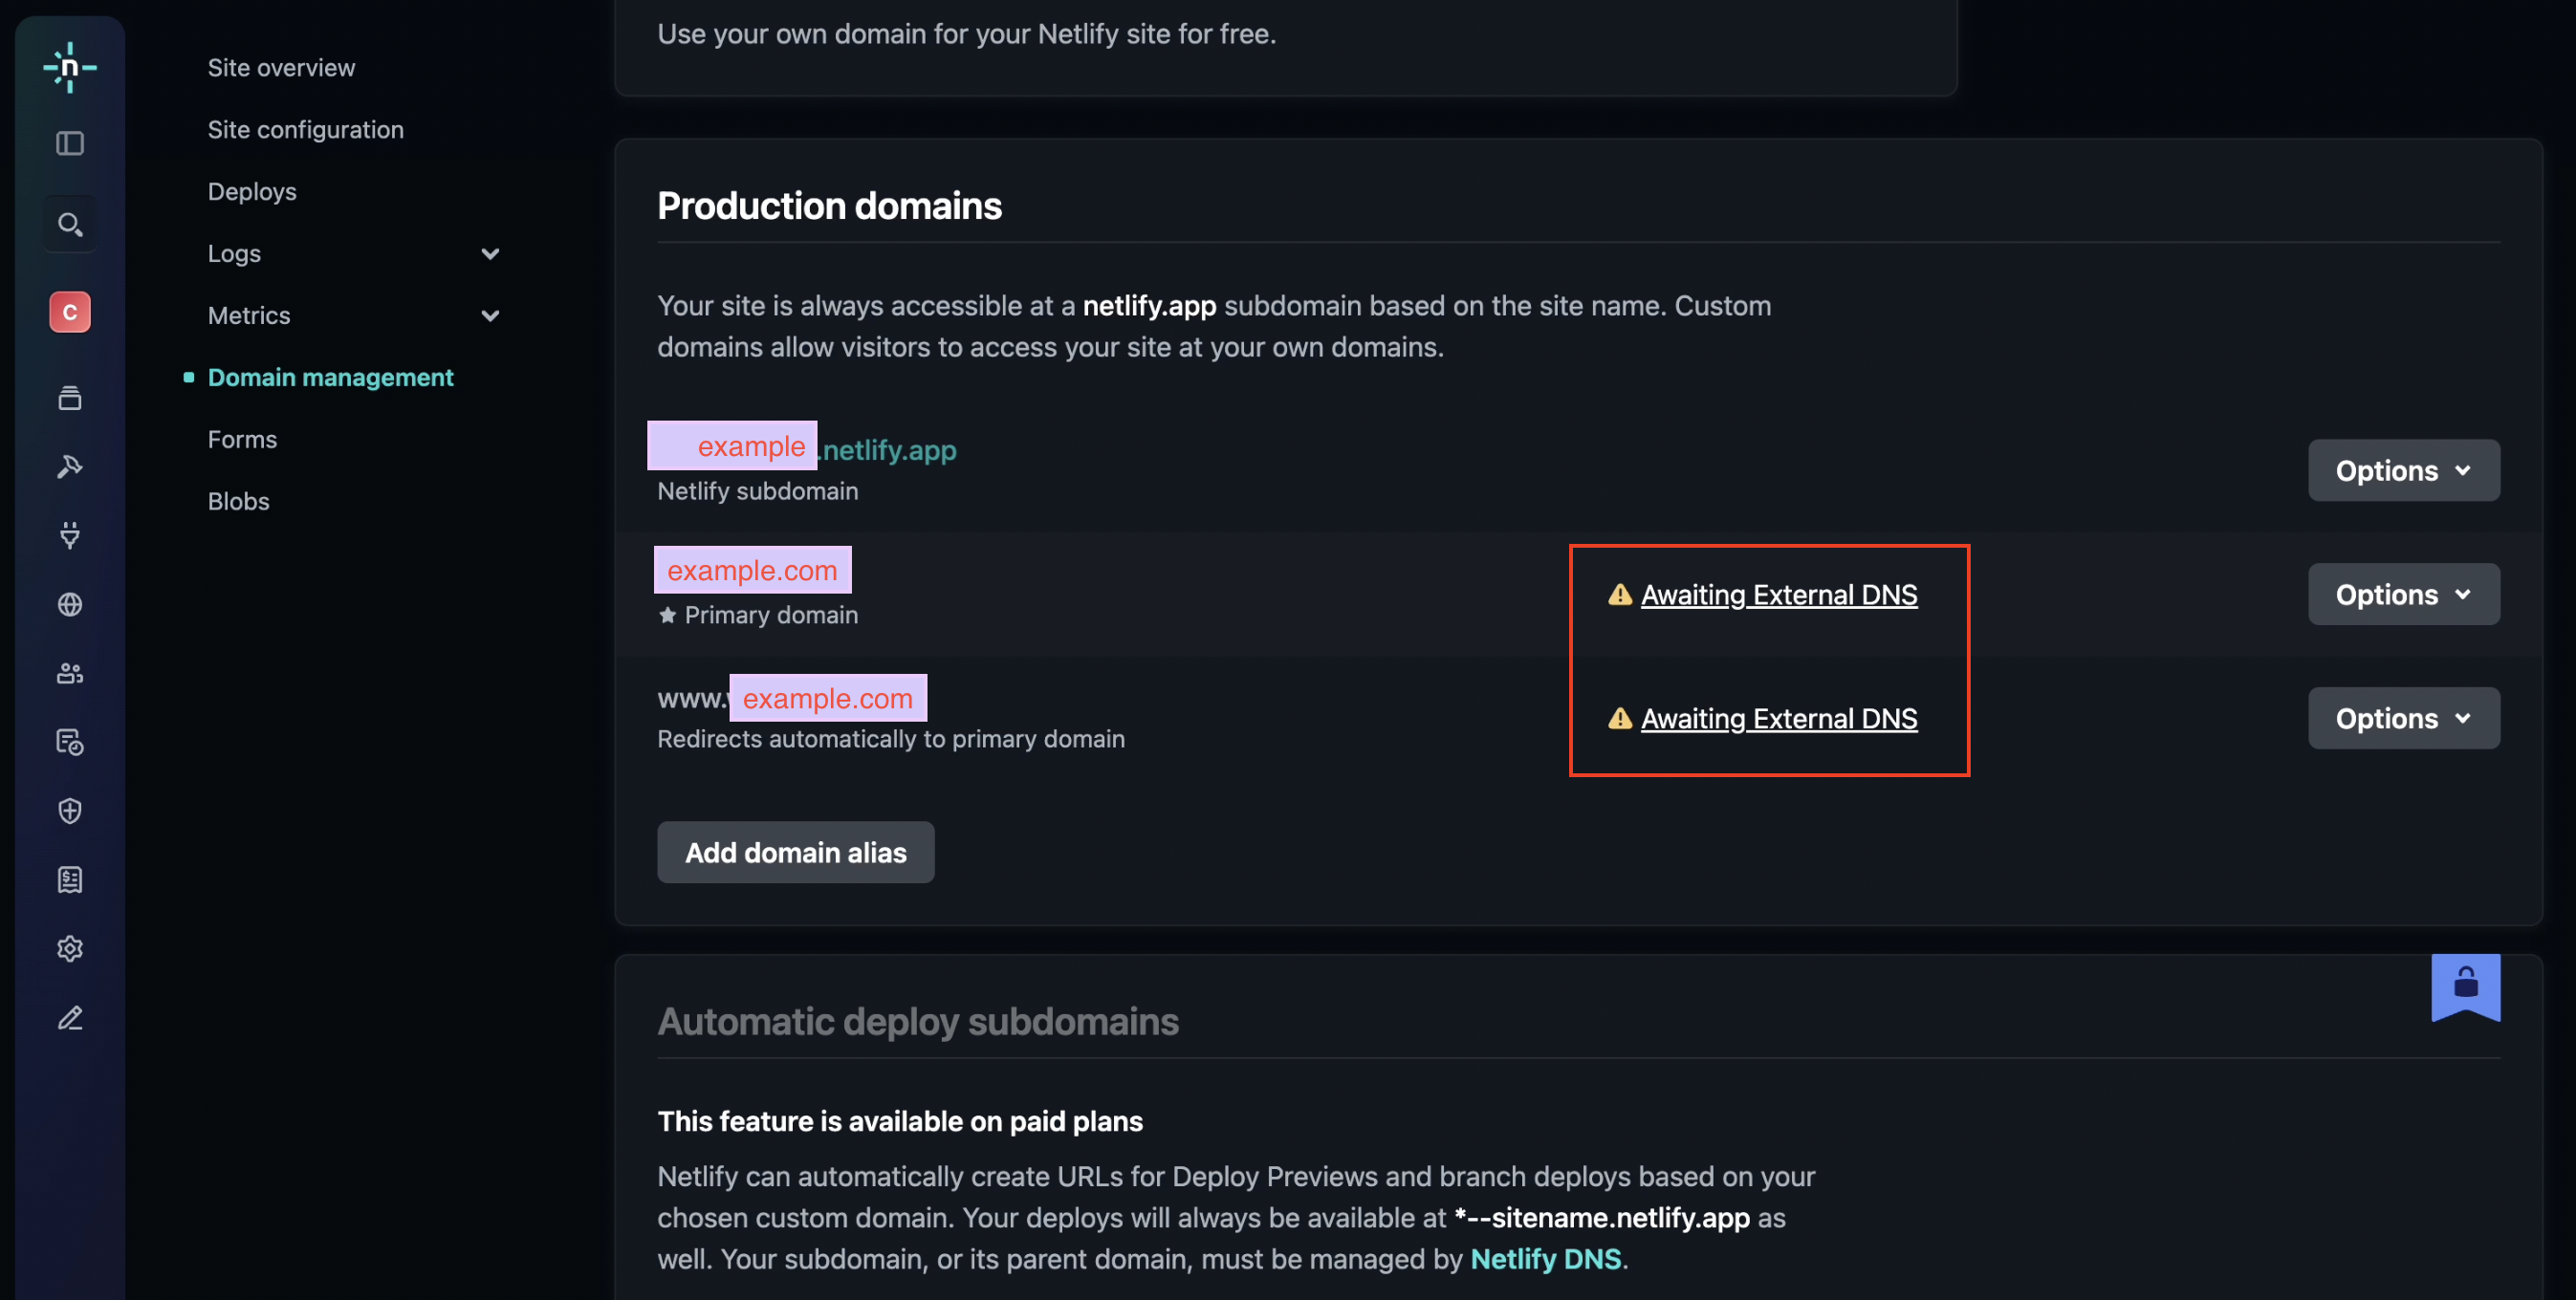Open the www.example.com domain link
Image resolution: width=2576 pixels, height=1300 pixels.
coord(790,698)
